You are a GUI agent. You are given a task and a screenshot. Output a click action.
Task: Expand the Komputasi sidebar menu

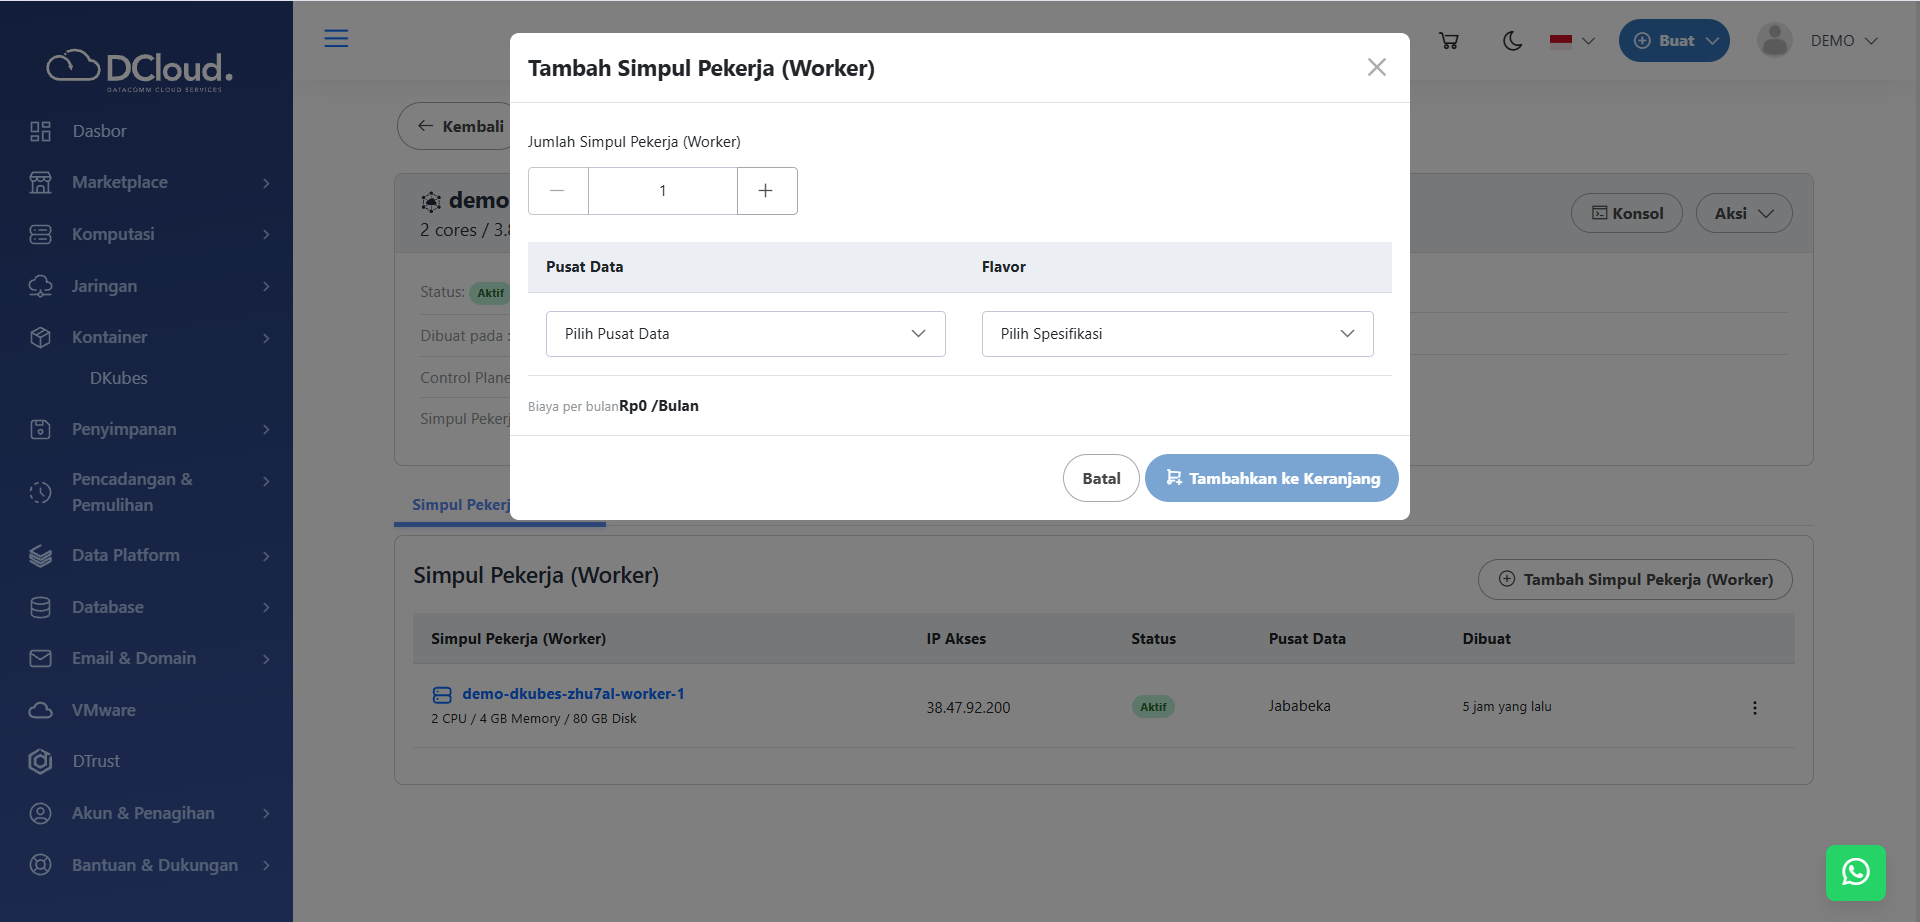[150, 234]
